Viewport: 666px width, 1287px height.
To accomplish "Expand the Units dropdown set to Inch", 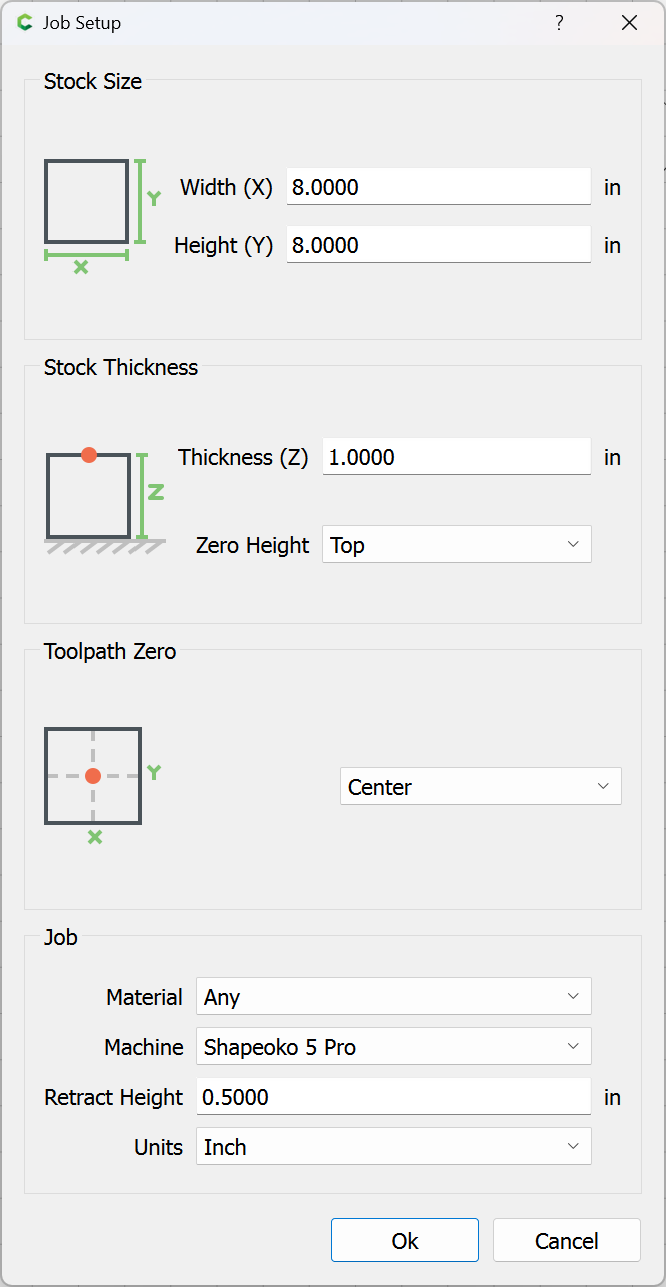I will point(394,1147).
